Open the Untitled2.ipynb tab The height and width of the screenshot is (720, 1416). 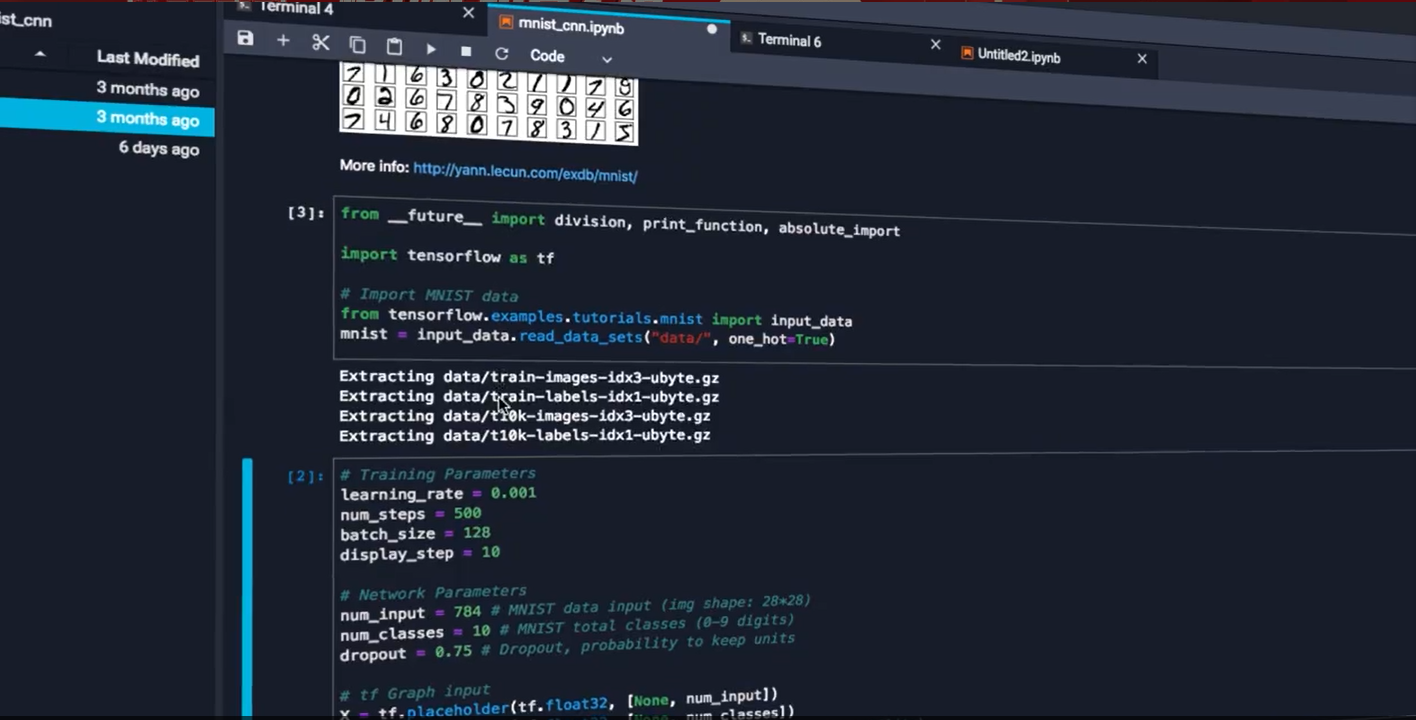[x=1018, y=56]
